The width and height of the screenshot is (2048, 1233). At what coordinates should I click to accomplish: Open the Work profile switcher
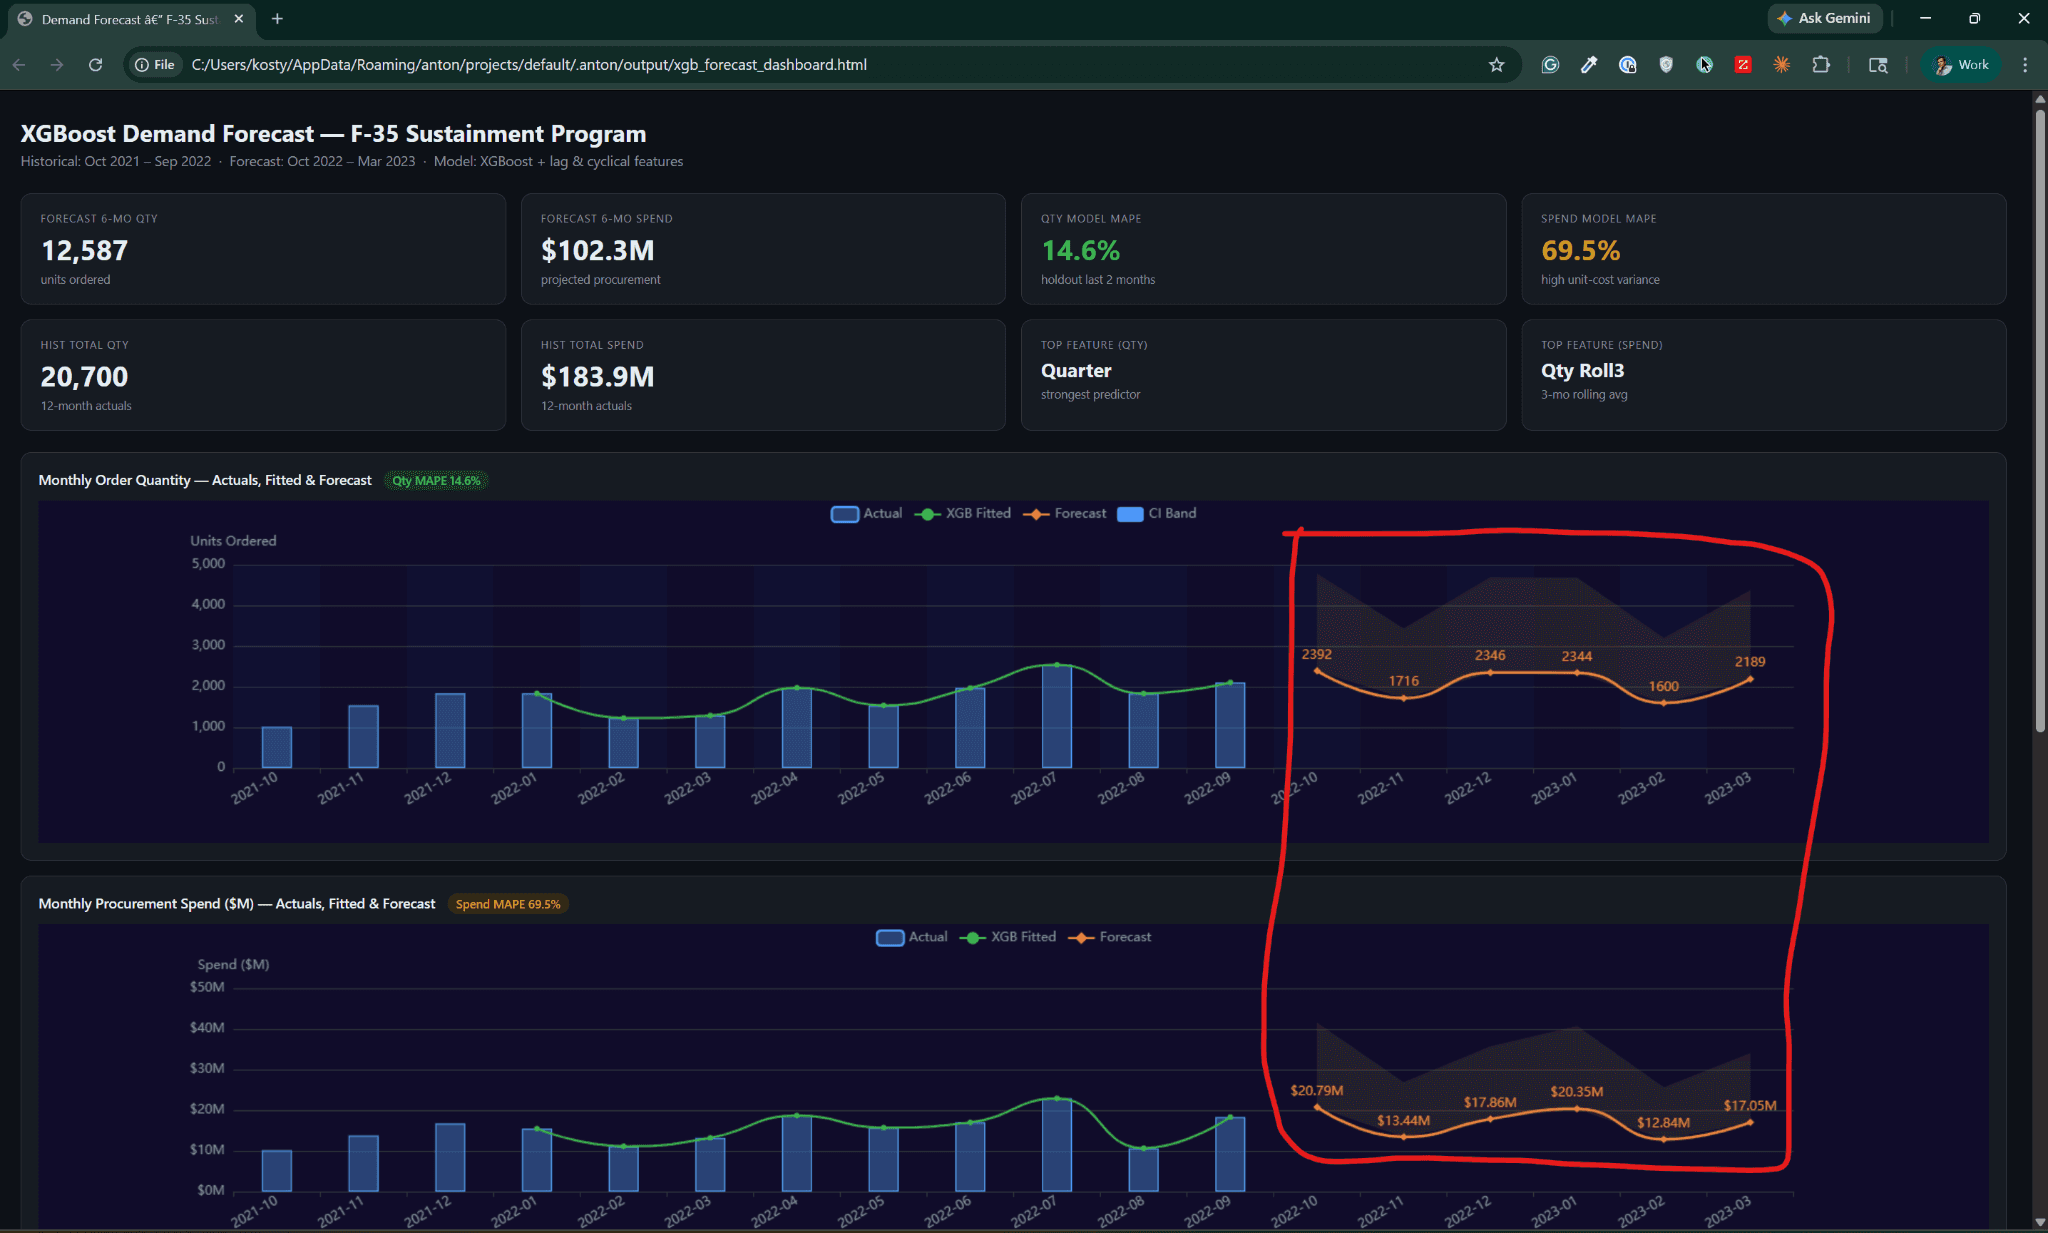click(x=1961, y=65)
